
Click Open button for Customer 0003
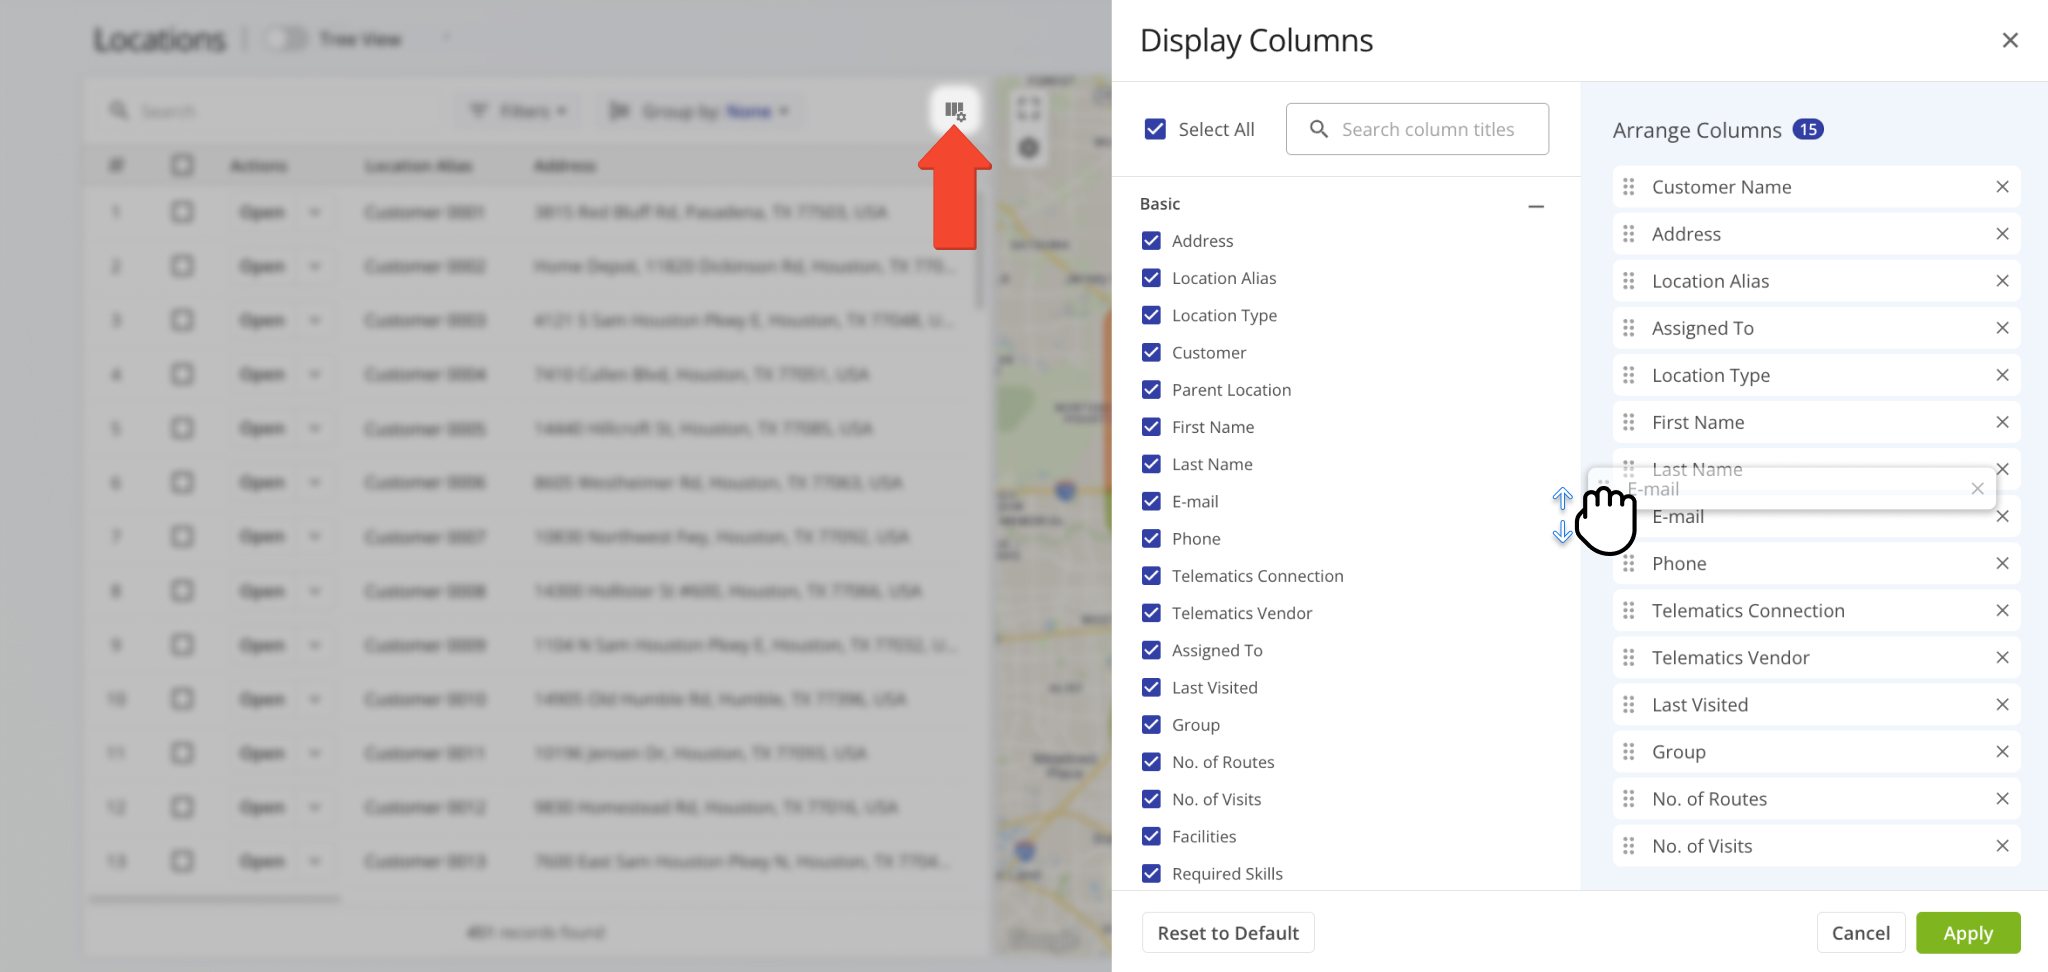click(x=262, y=320)
